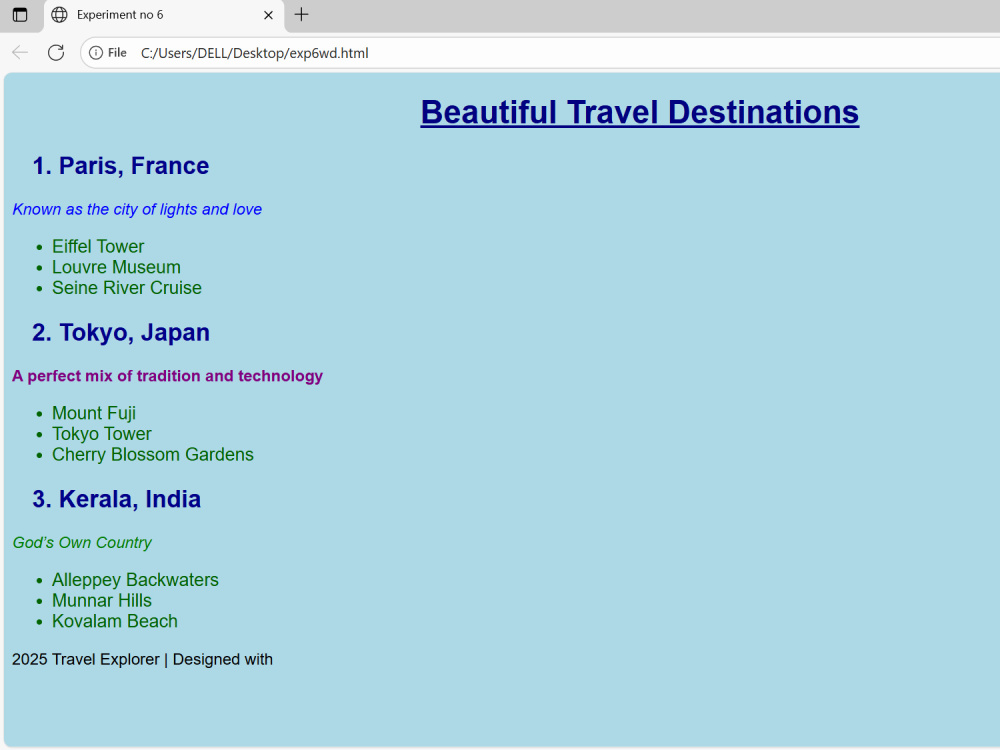Select the Experiment no 6 tab
This screenshot has height=750, width=1000.
click(x=165, y=15)
